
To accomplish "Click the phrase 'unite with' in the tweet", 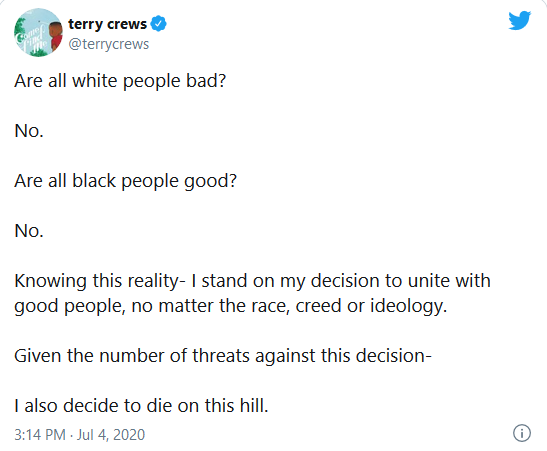I will (x=449, y=281).
